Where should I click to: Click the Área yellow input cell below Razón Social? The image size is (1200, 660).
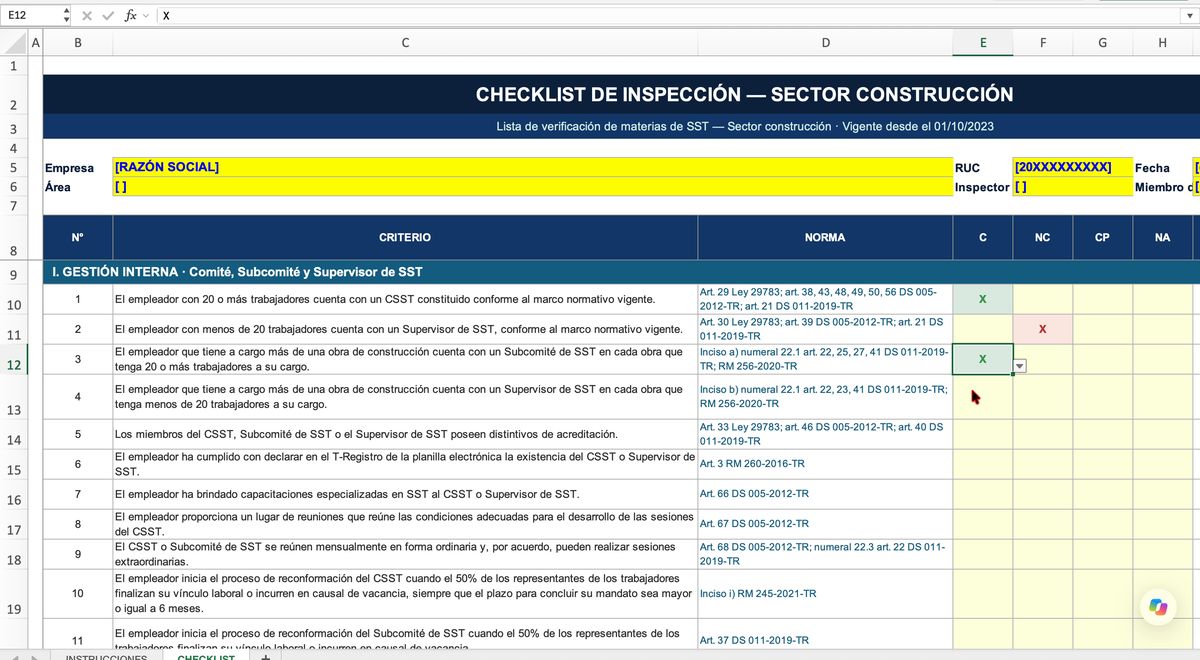tap(532, 186)
